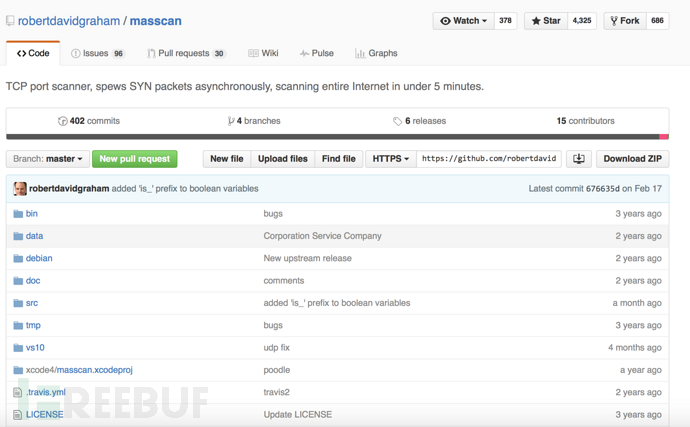Open the Pulse tab
This screenshot has height=427, width=690.
[317, 53]
